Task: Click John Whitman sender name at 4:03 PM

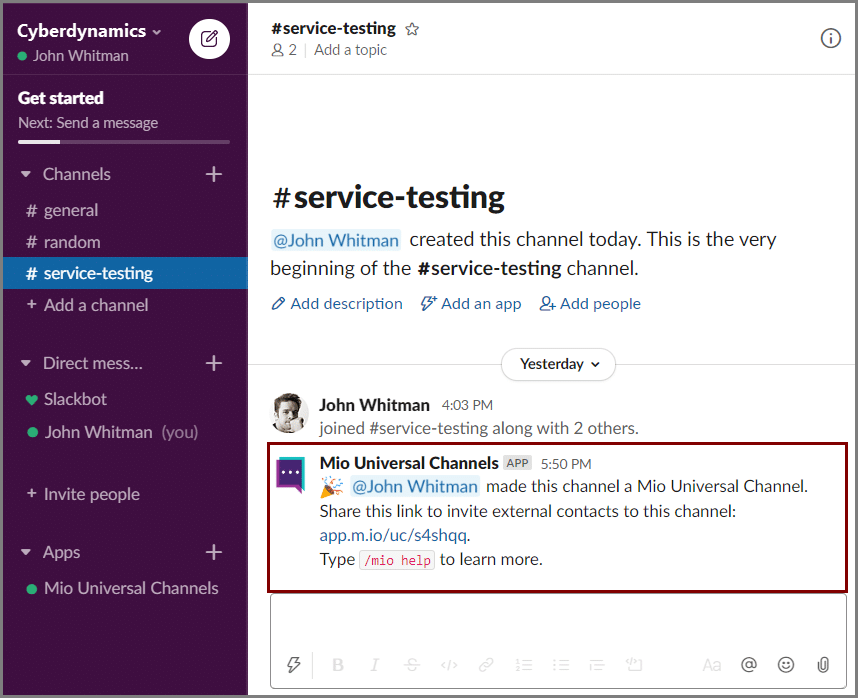Action: pyautogui.click(x=374, y=405)
